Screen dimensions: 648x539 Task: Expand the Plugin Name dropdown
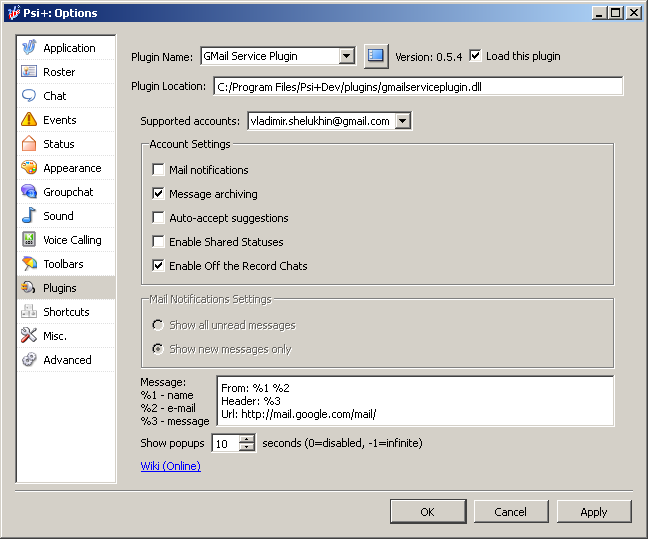pyautogui.click(x=346, y=56)
